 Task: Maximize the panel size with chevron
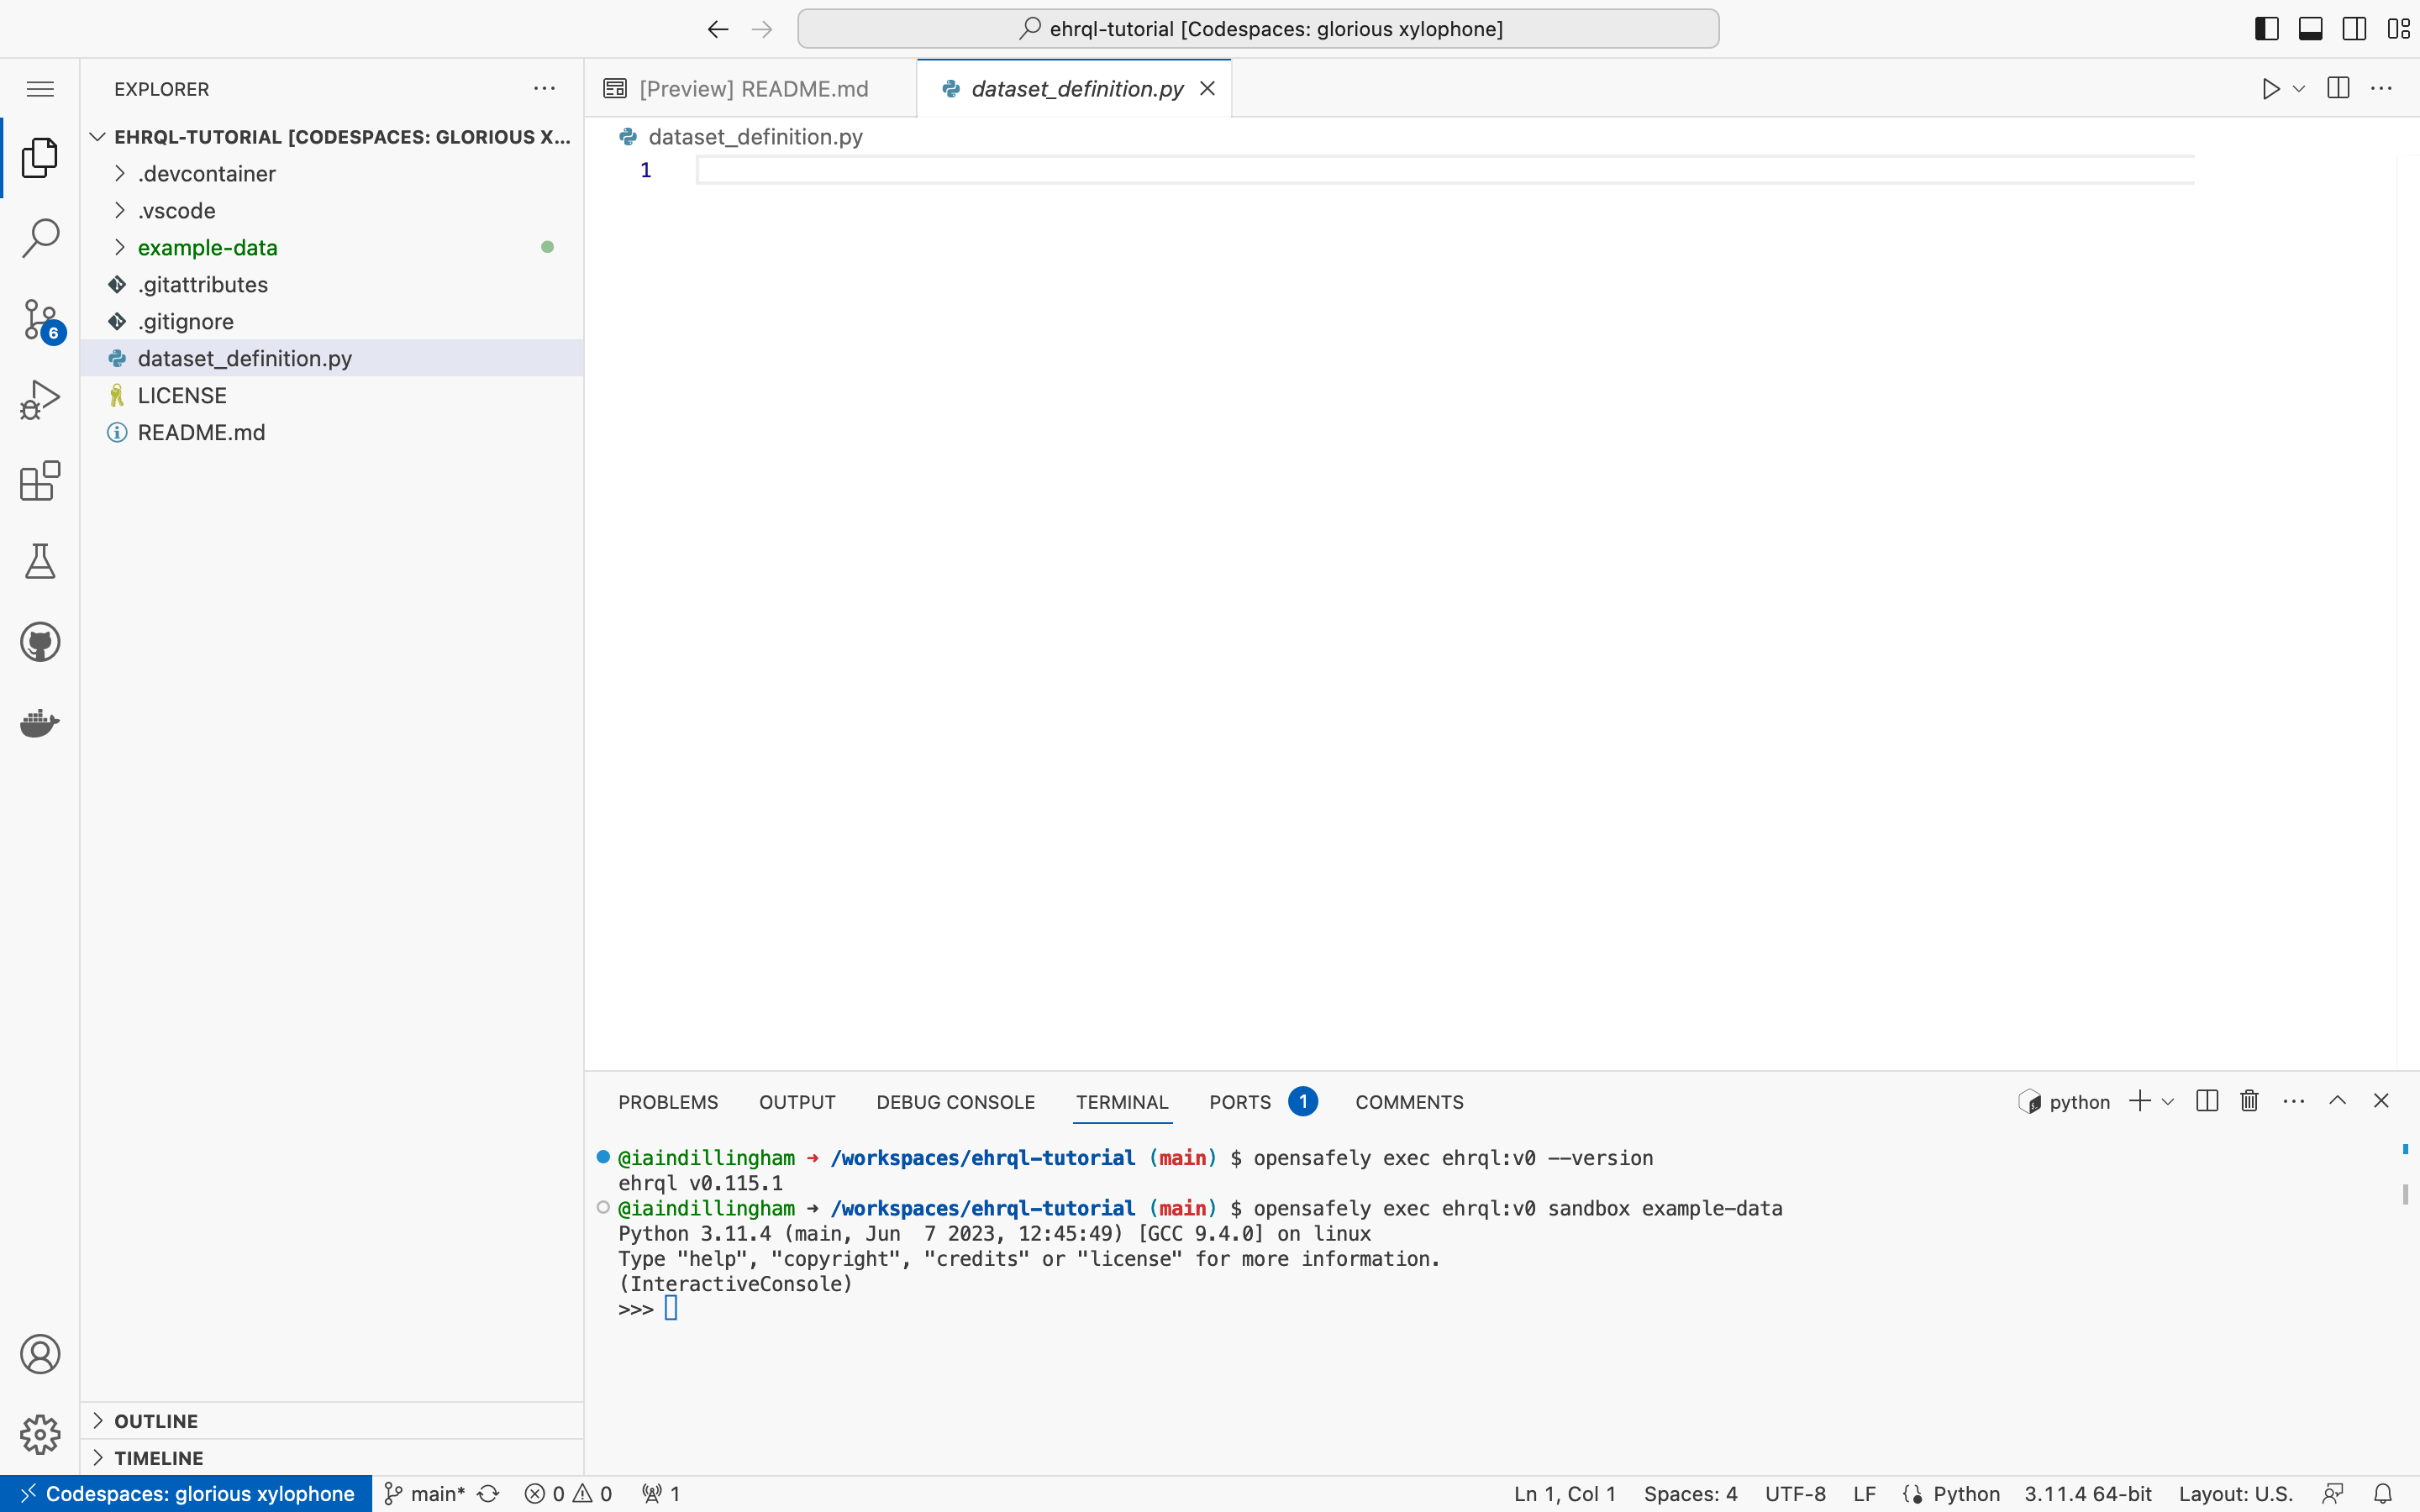tap(2338, 1101)
